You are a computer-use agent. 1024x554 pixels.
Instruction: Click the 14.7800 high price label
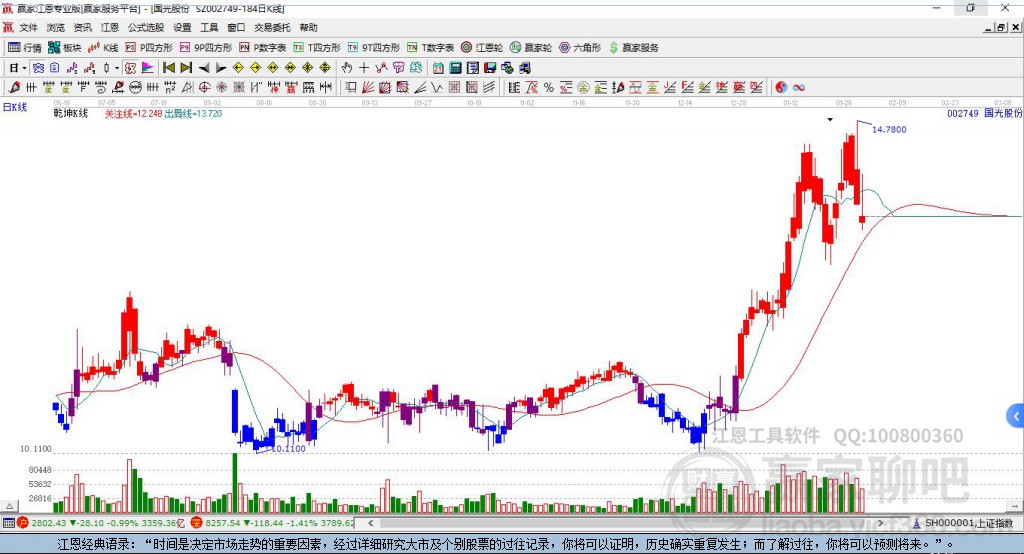coord(889,129)
